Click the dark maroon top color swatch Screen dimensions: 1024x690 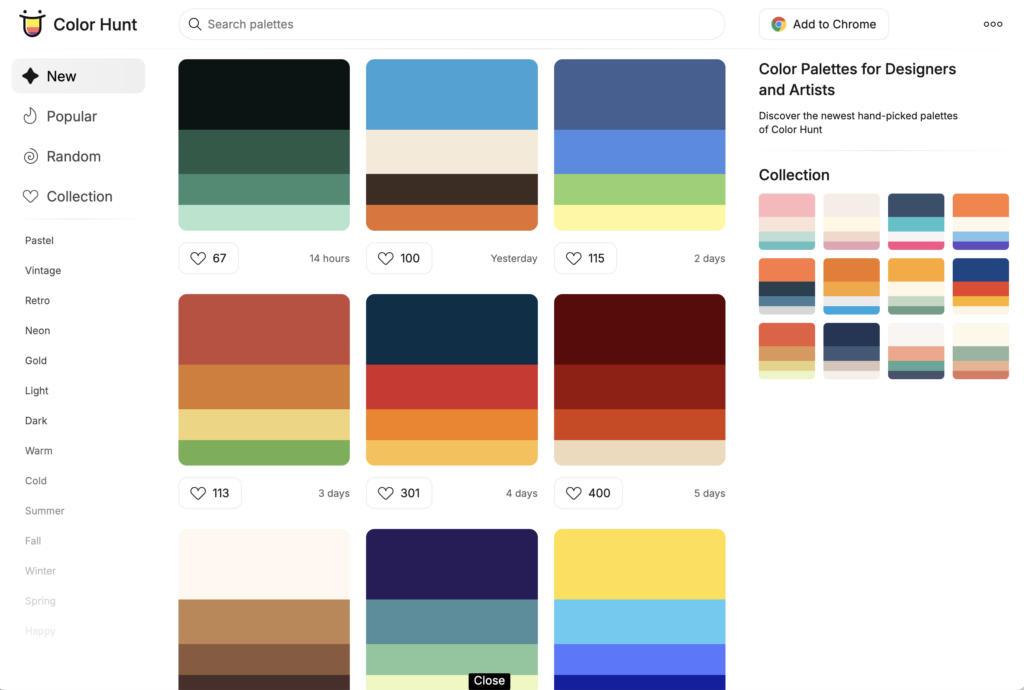(639, 329)
